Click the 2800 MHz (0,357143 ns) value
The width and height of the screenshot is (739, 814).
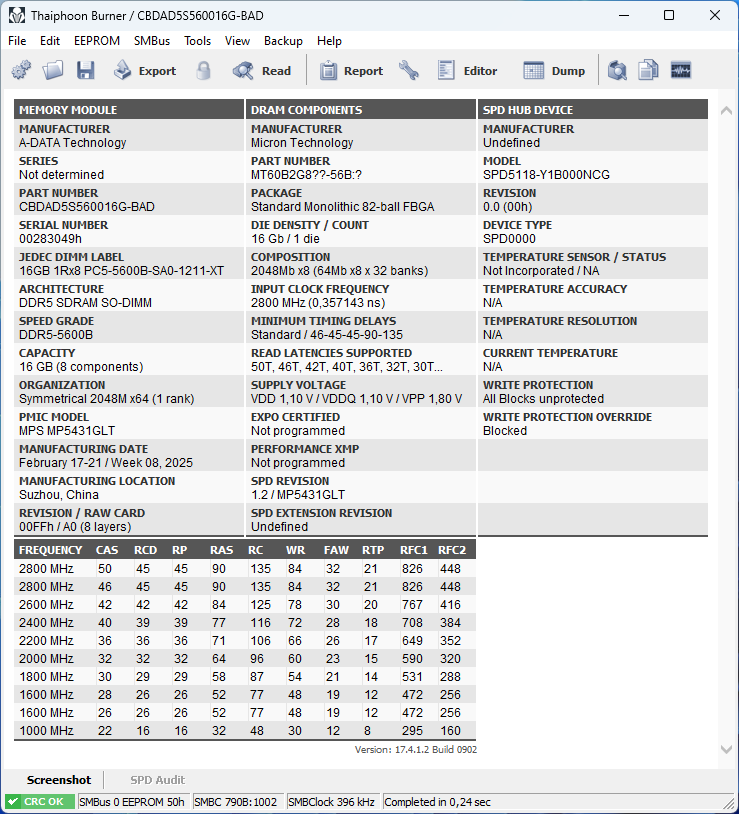click(318, 303)
